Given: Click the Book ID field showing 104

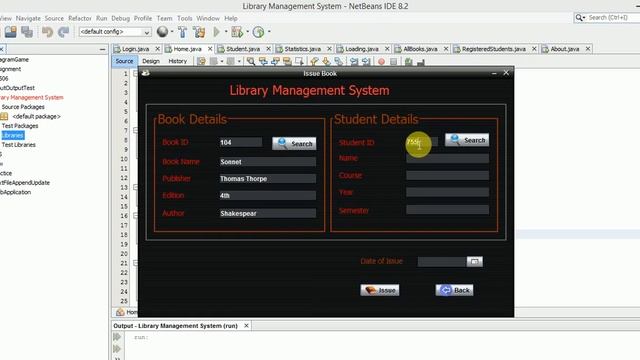Looking at the screenshot, I should click(241, 142).
